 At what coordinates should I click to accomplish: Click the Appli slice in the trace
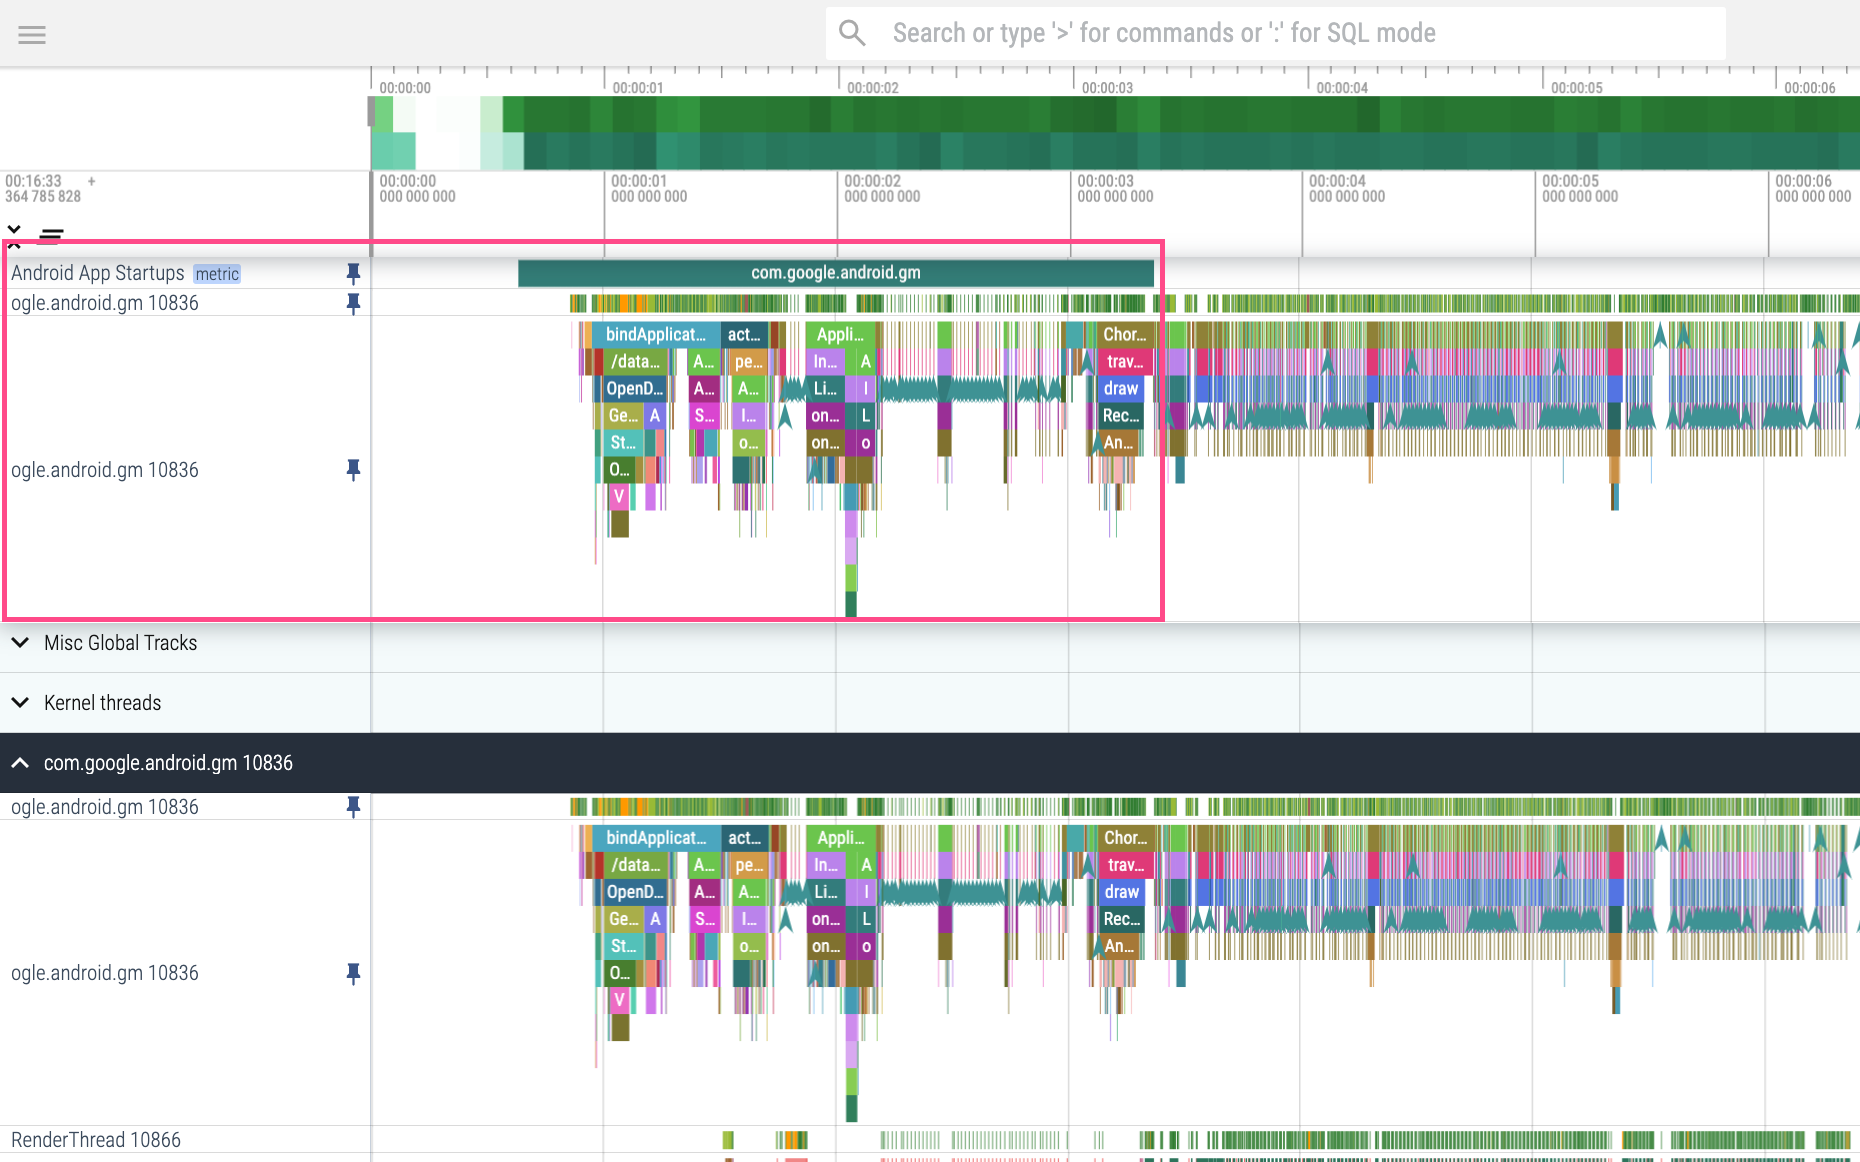(x=840, y=334)
